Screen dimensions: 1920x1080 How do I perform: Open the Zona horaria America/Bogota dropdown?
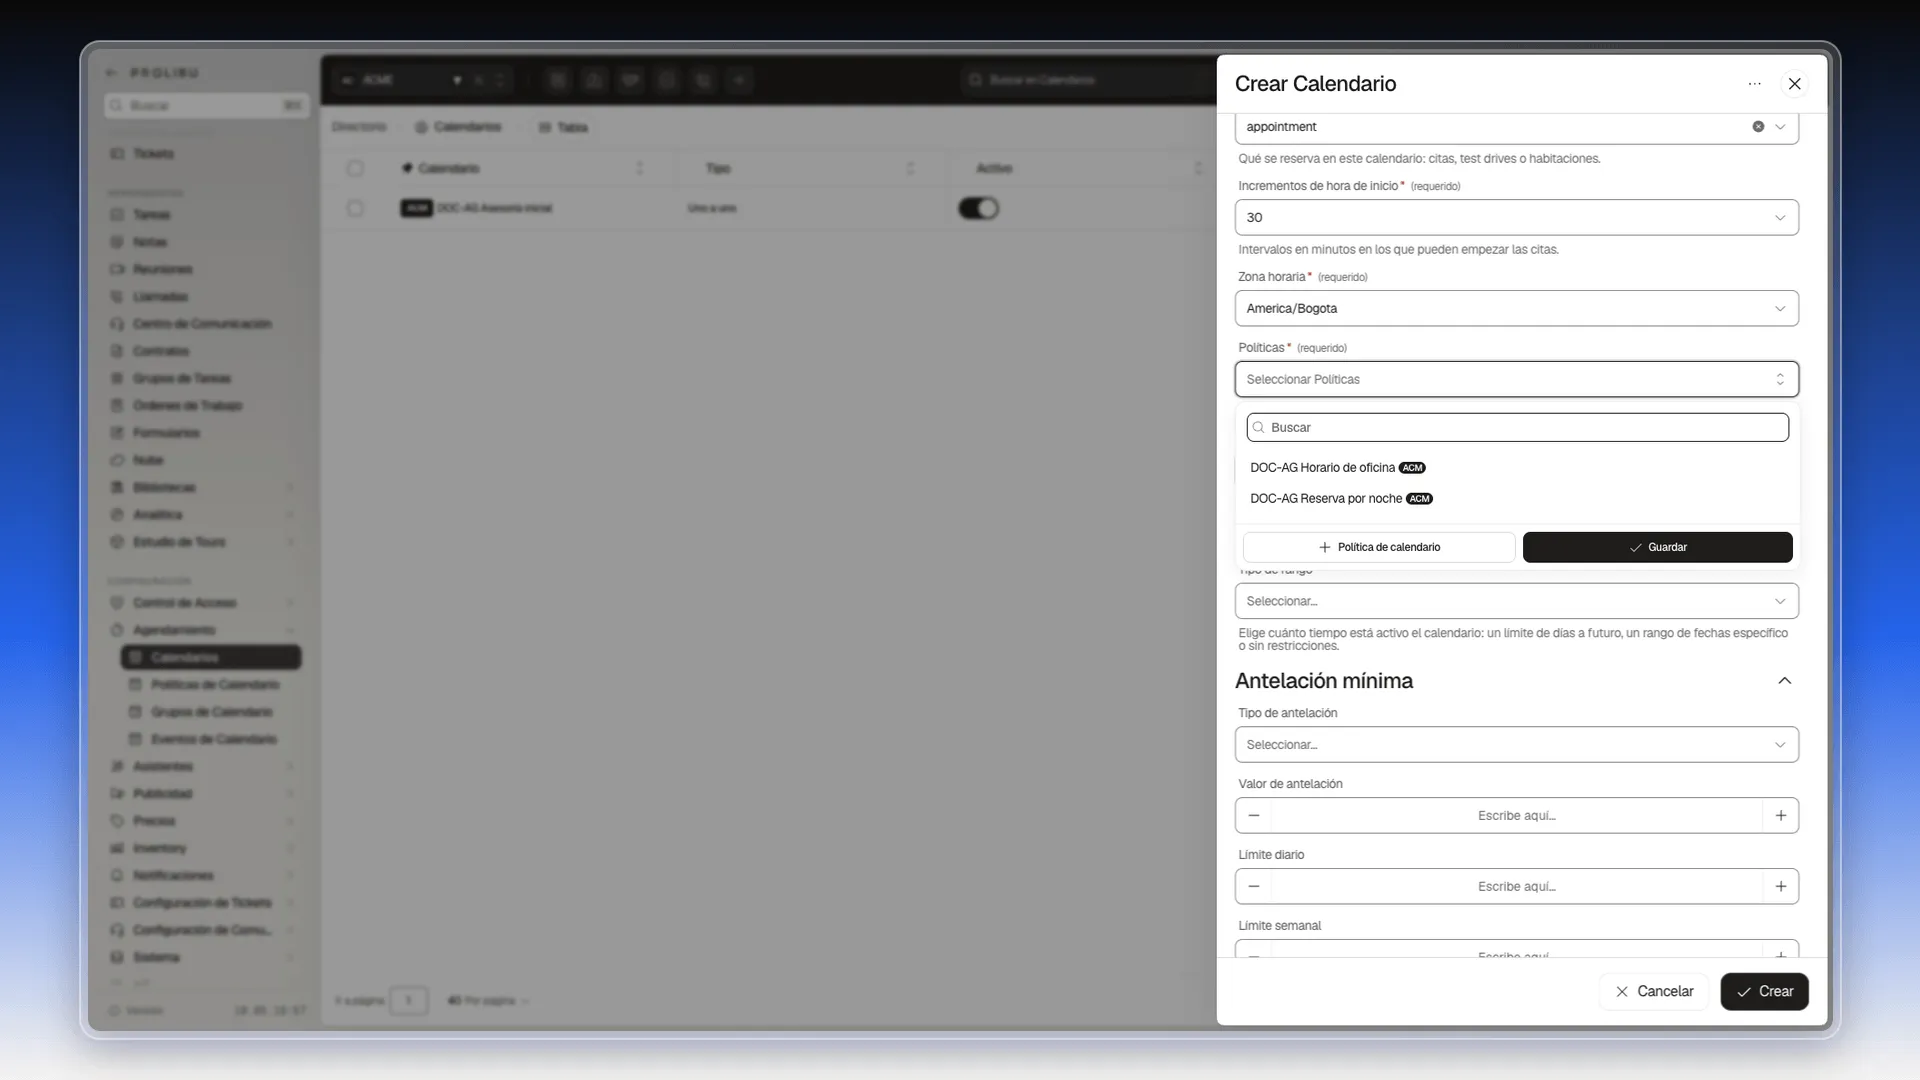[1516, 309]
